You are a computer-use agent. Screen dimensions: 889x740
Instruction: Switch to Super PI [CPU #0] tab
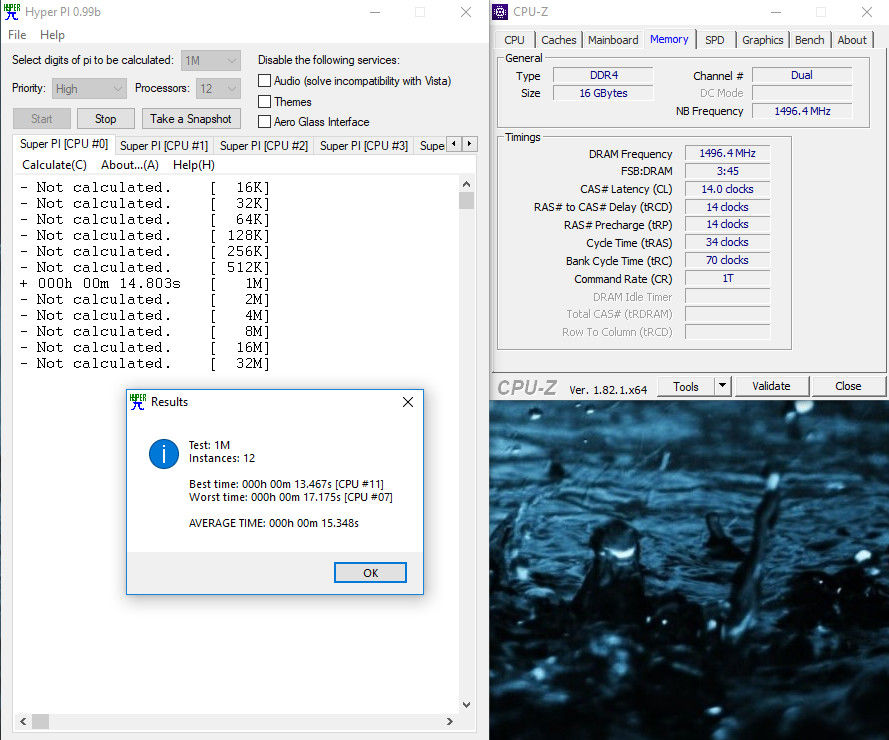tap(64, 144)
